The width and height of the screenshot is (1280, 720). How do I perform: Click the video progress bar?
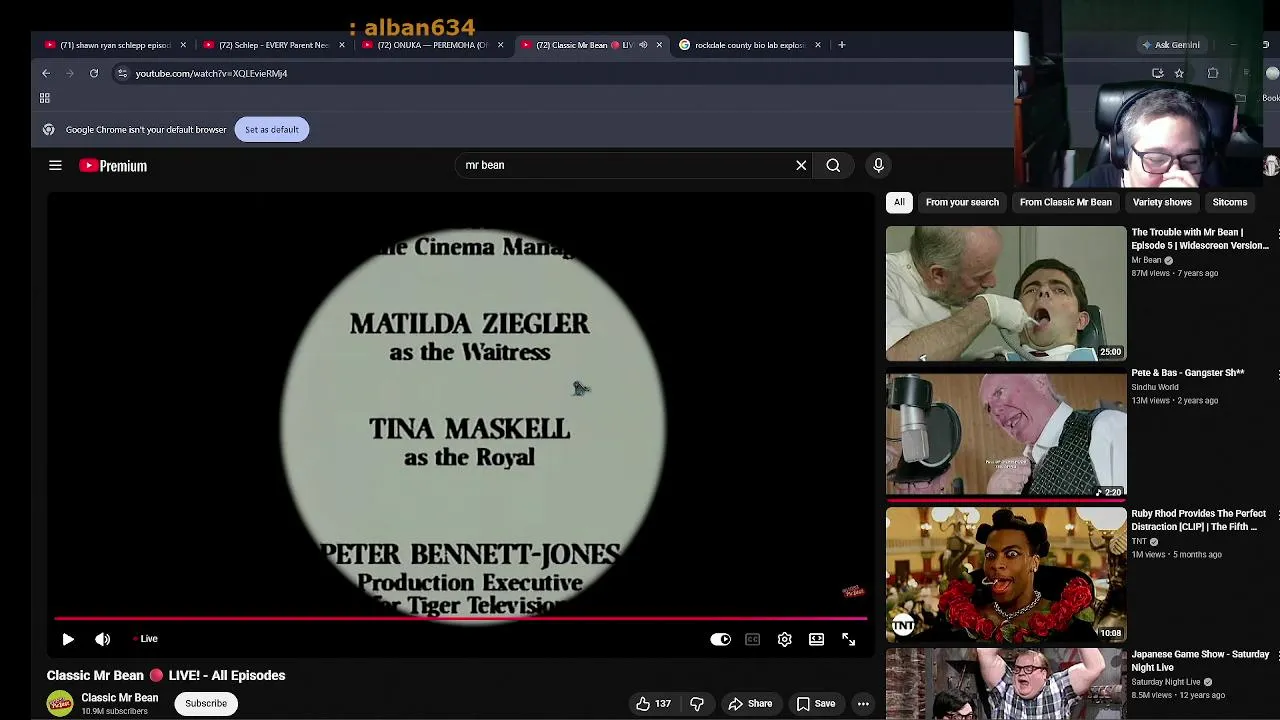(460, 619)
